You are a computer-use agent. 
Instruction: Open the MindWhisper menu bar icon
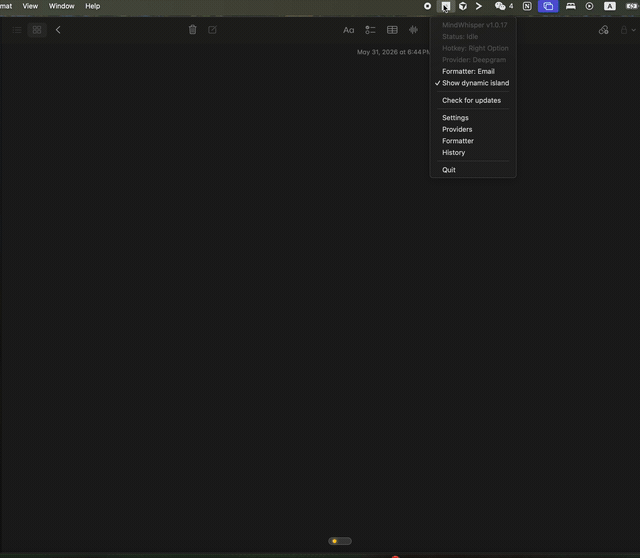[446, 6]
